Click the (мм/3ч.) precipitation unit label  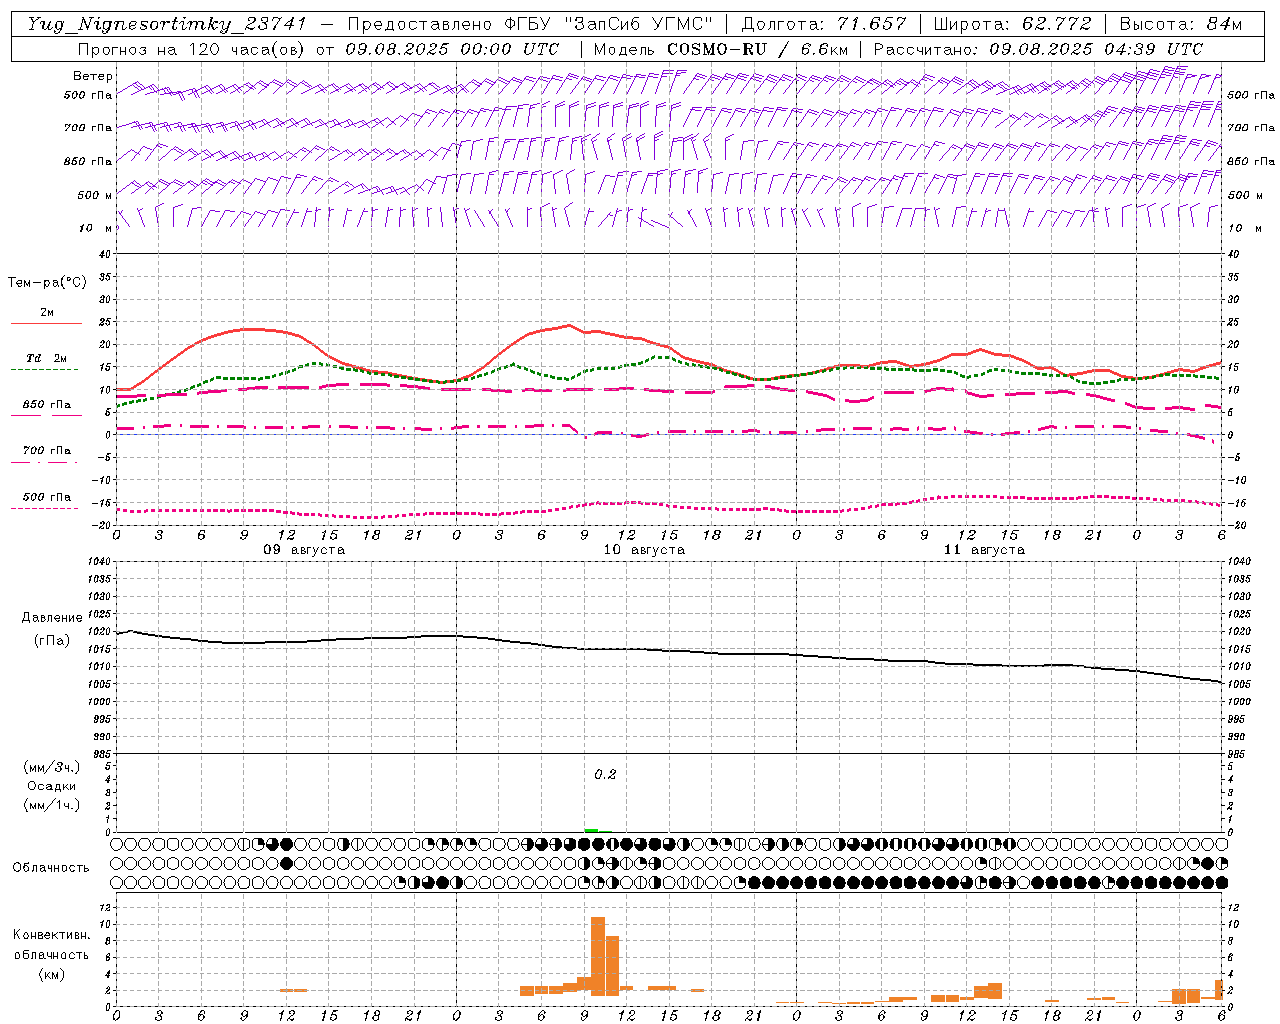tap(52, 767)
